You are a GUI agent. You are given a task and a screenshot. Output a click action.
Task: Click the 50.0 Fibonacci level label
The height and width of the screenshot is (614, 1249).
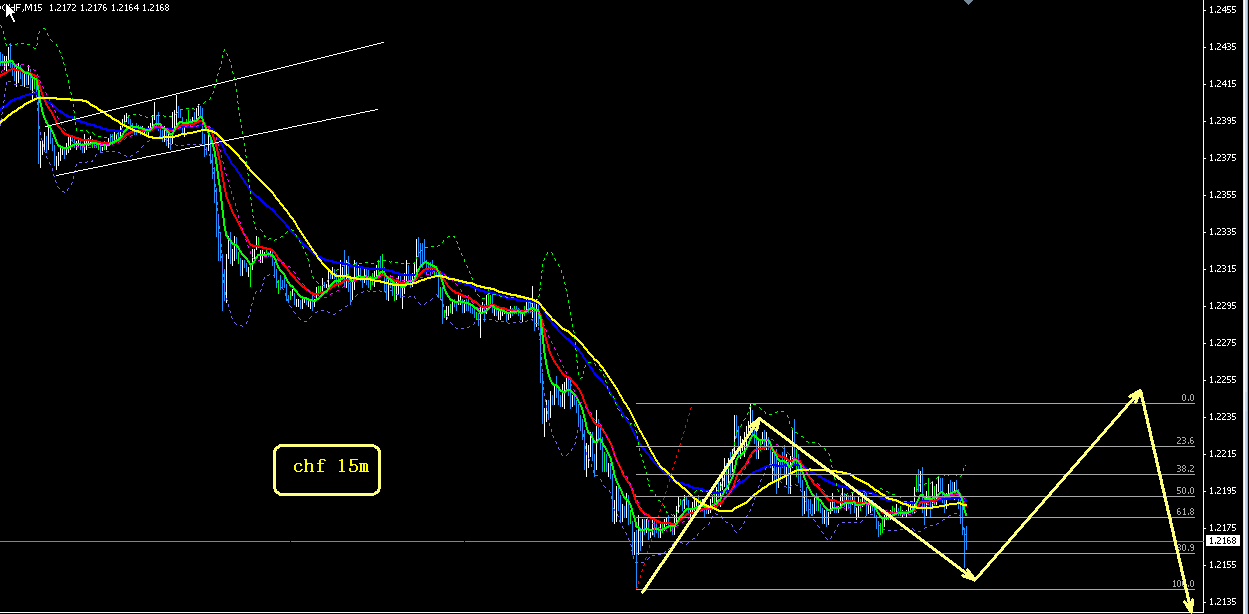pyautogui.click(x=1185, y=491)
